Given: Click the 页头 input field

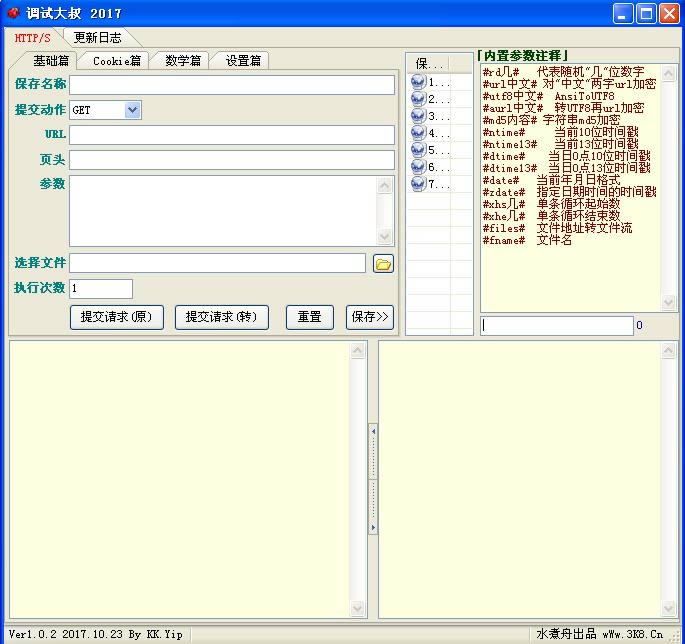Looking at the screenshot, I should point(232,160).
